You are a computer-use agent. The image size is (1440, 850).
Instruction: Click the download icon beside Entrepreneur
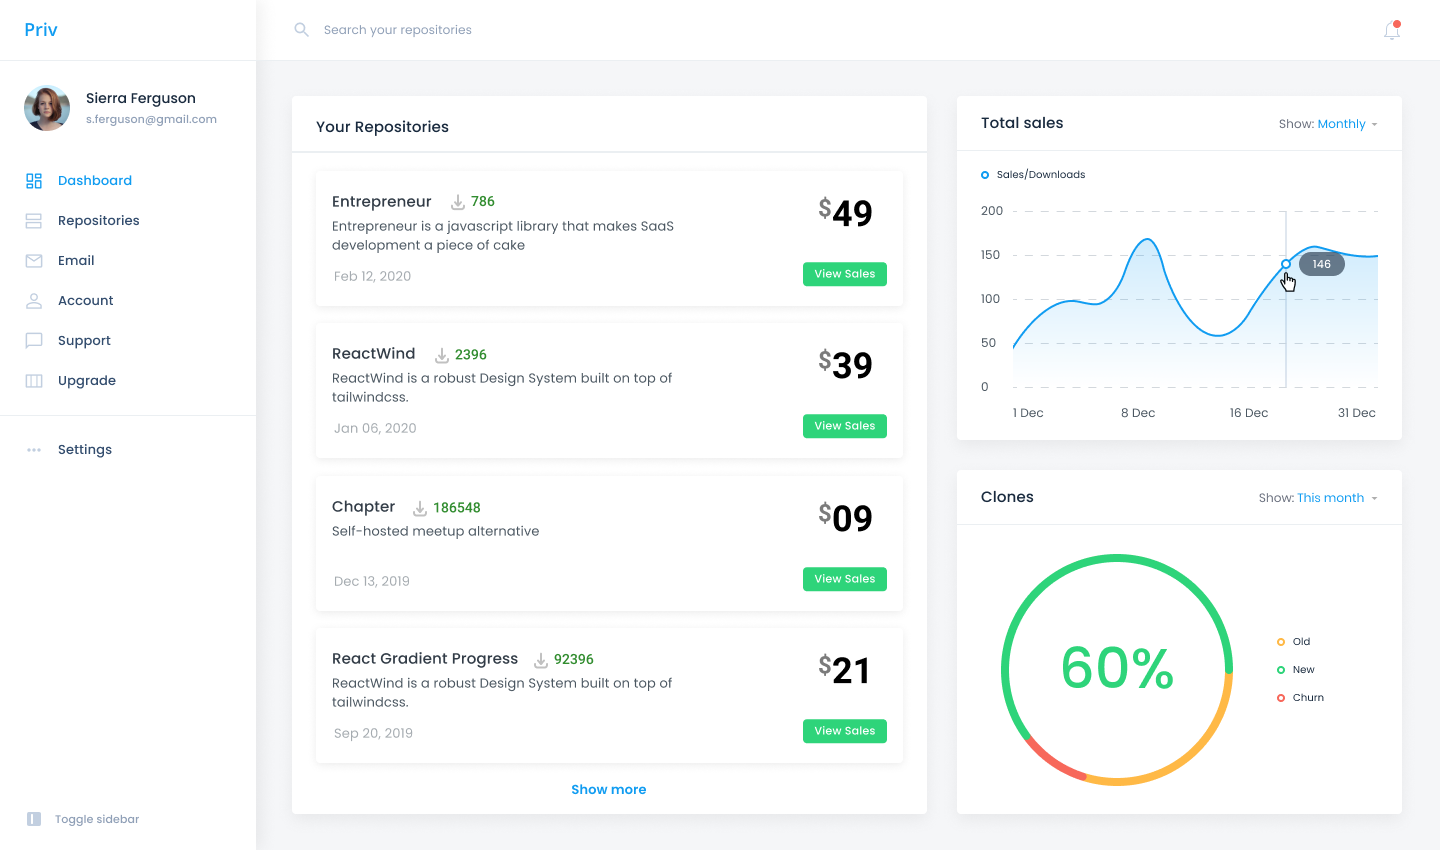coord(458,202)
